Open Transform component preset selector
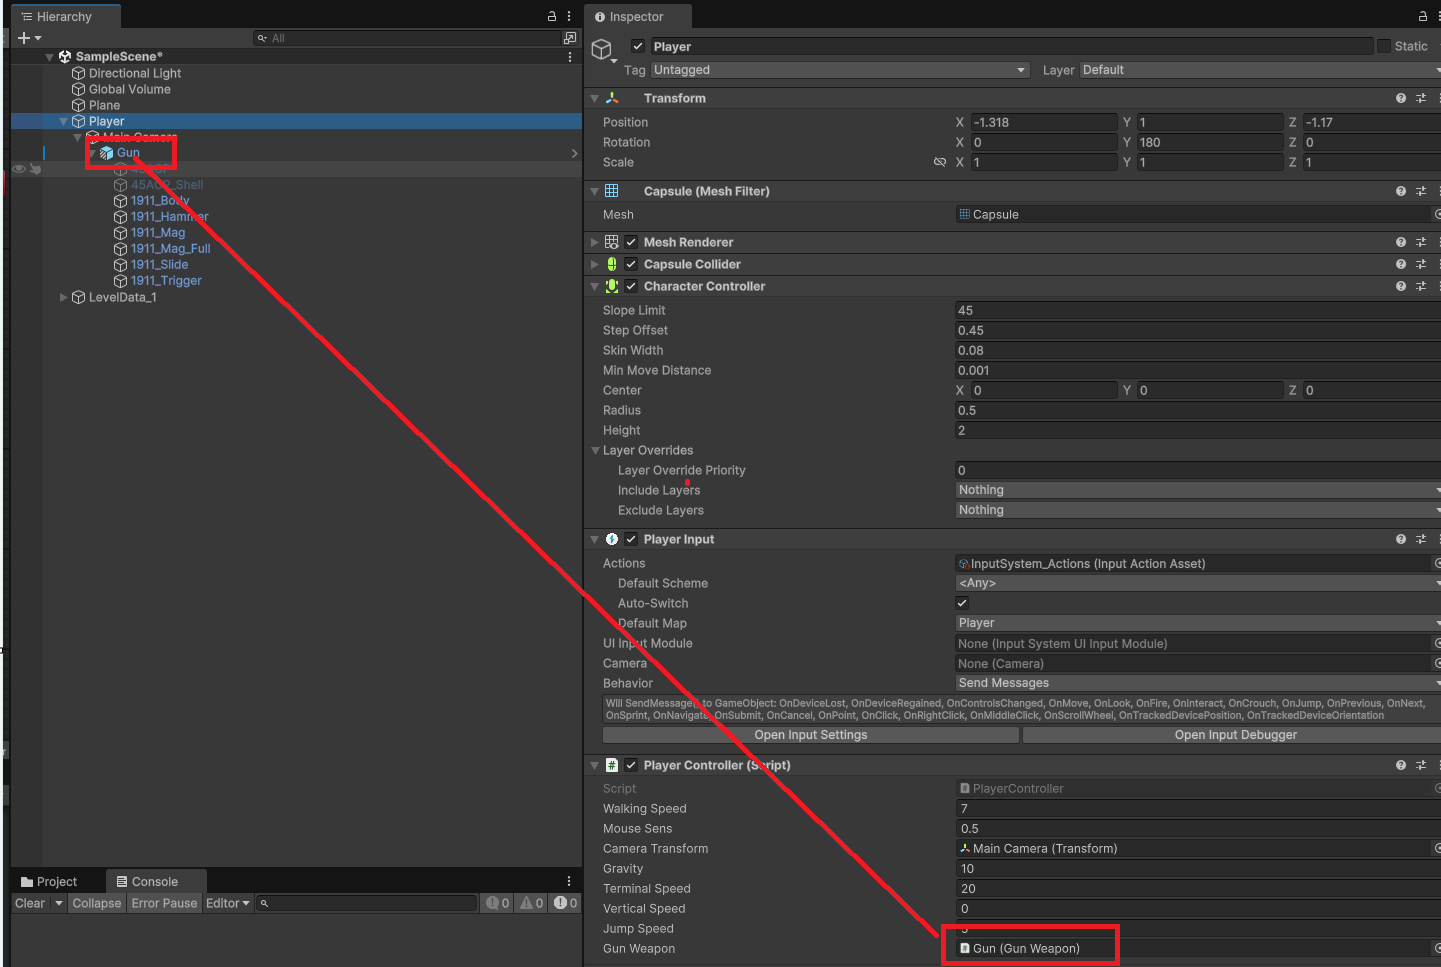 (1421, 98)
